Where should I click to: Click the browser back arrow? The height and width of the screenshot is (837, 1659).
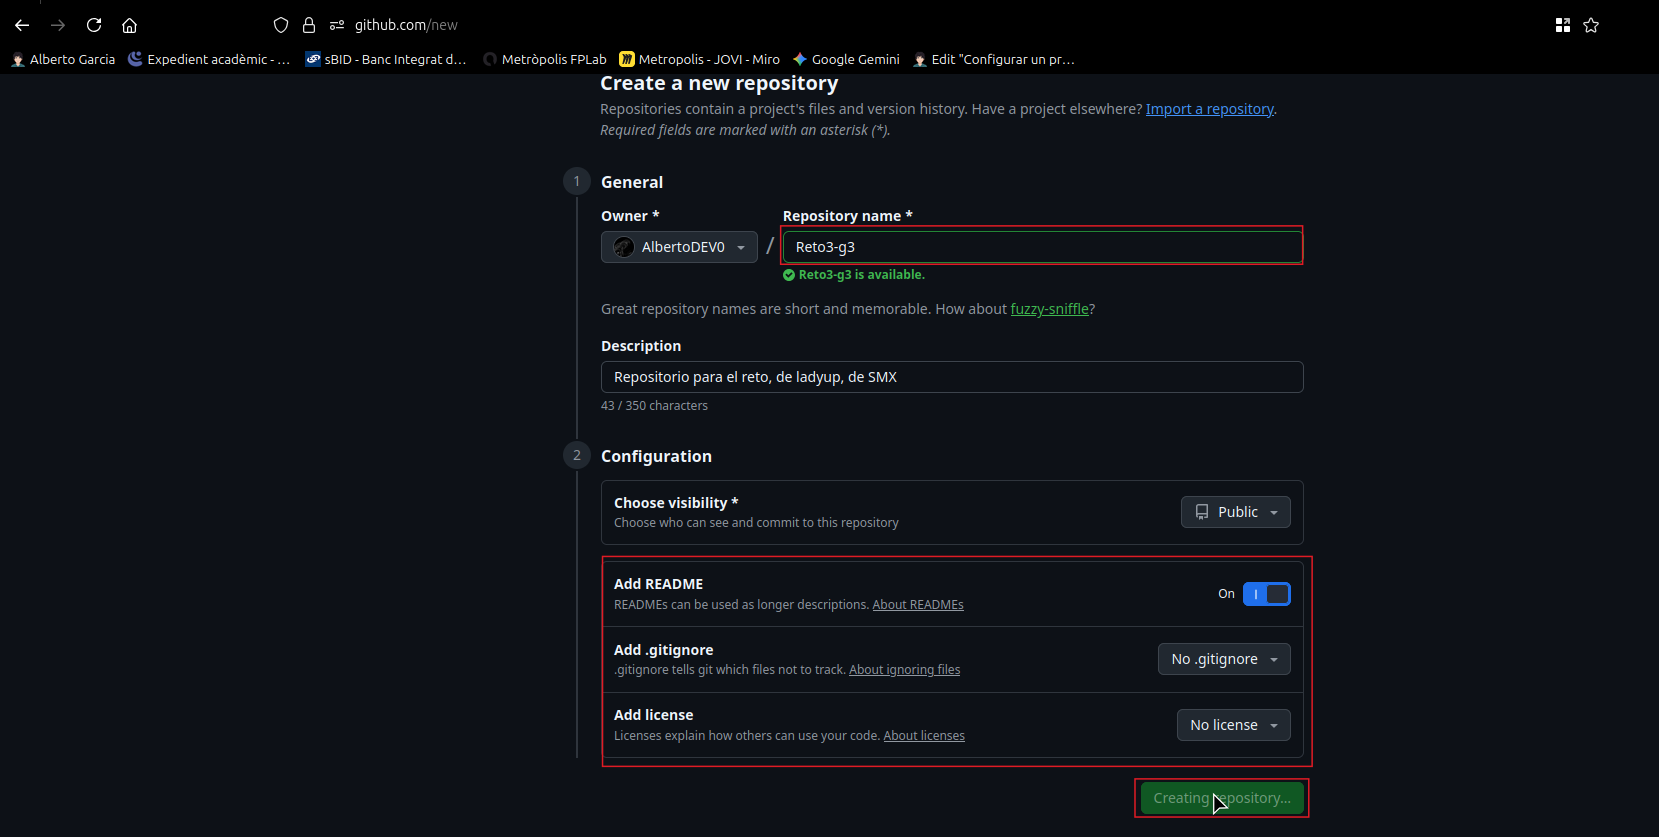22,25
